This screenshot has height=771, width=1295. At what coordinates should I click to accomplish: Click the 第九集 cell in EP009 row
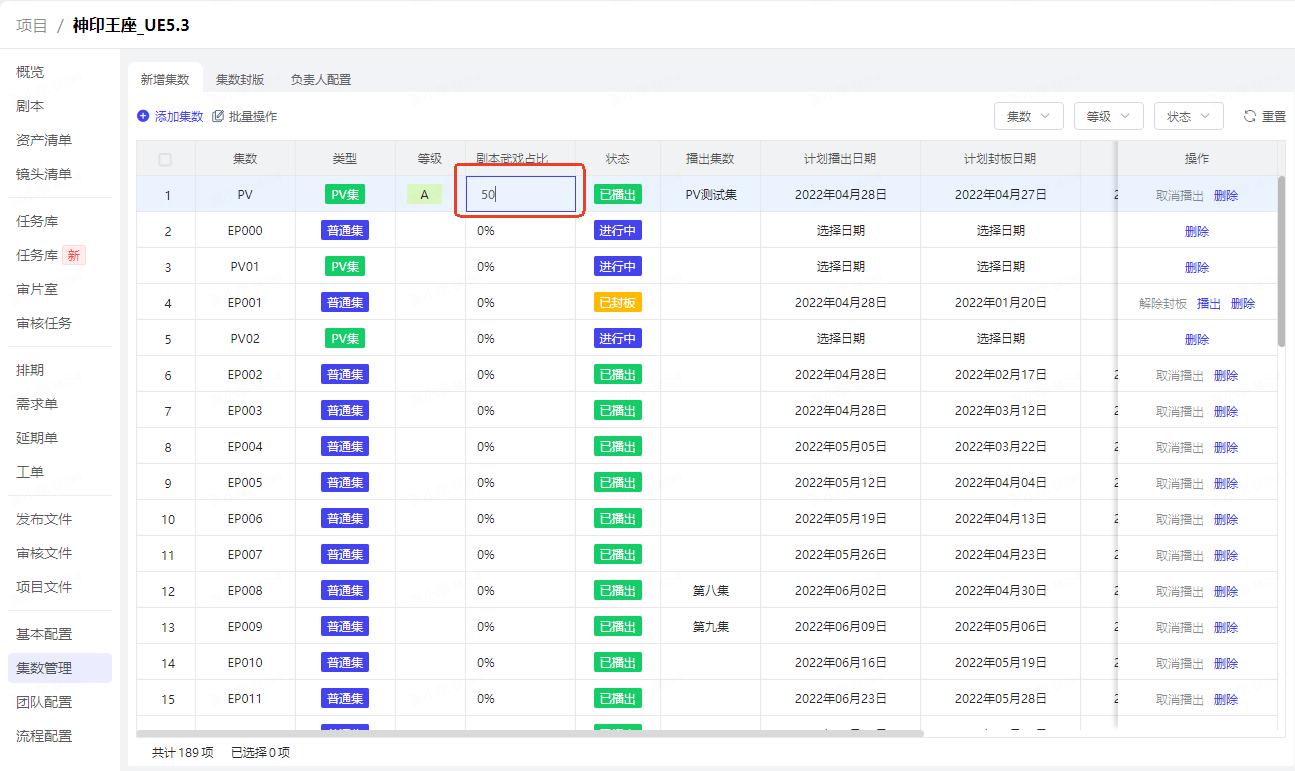[711, 627]
